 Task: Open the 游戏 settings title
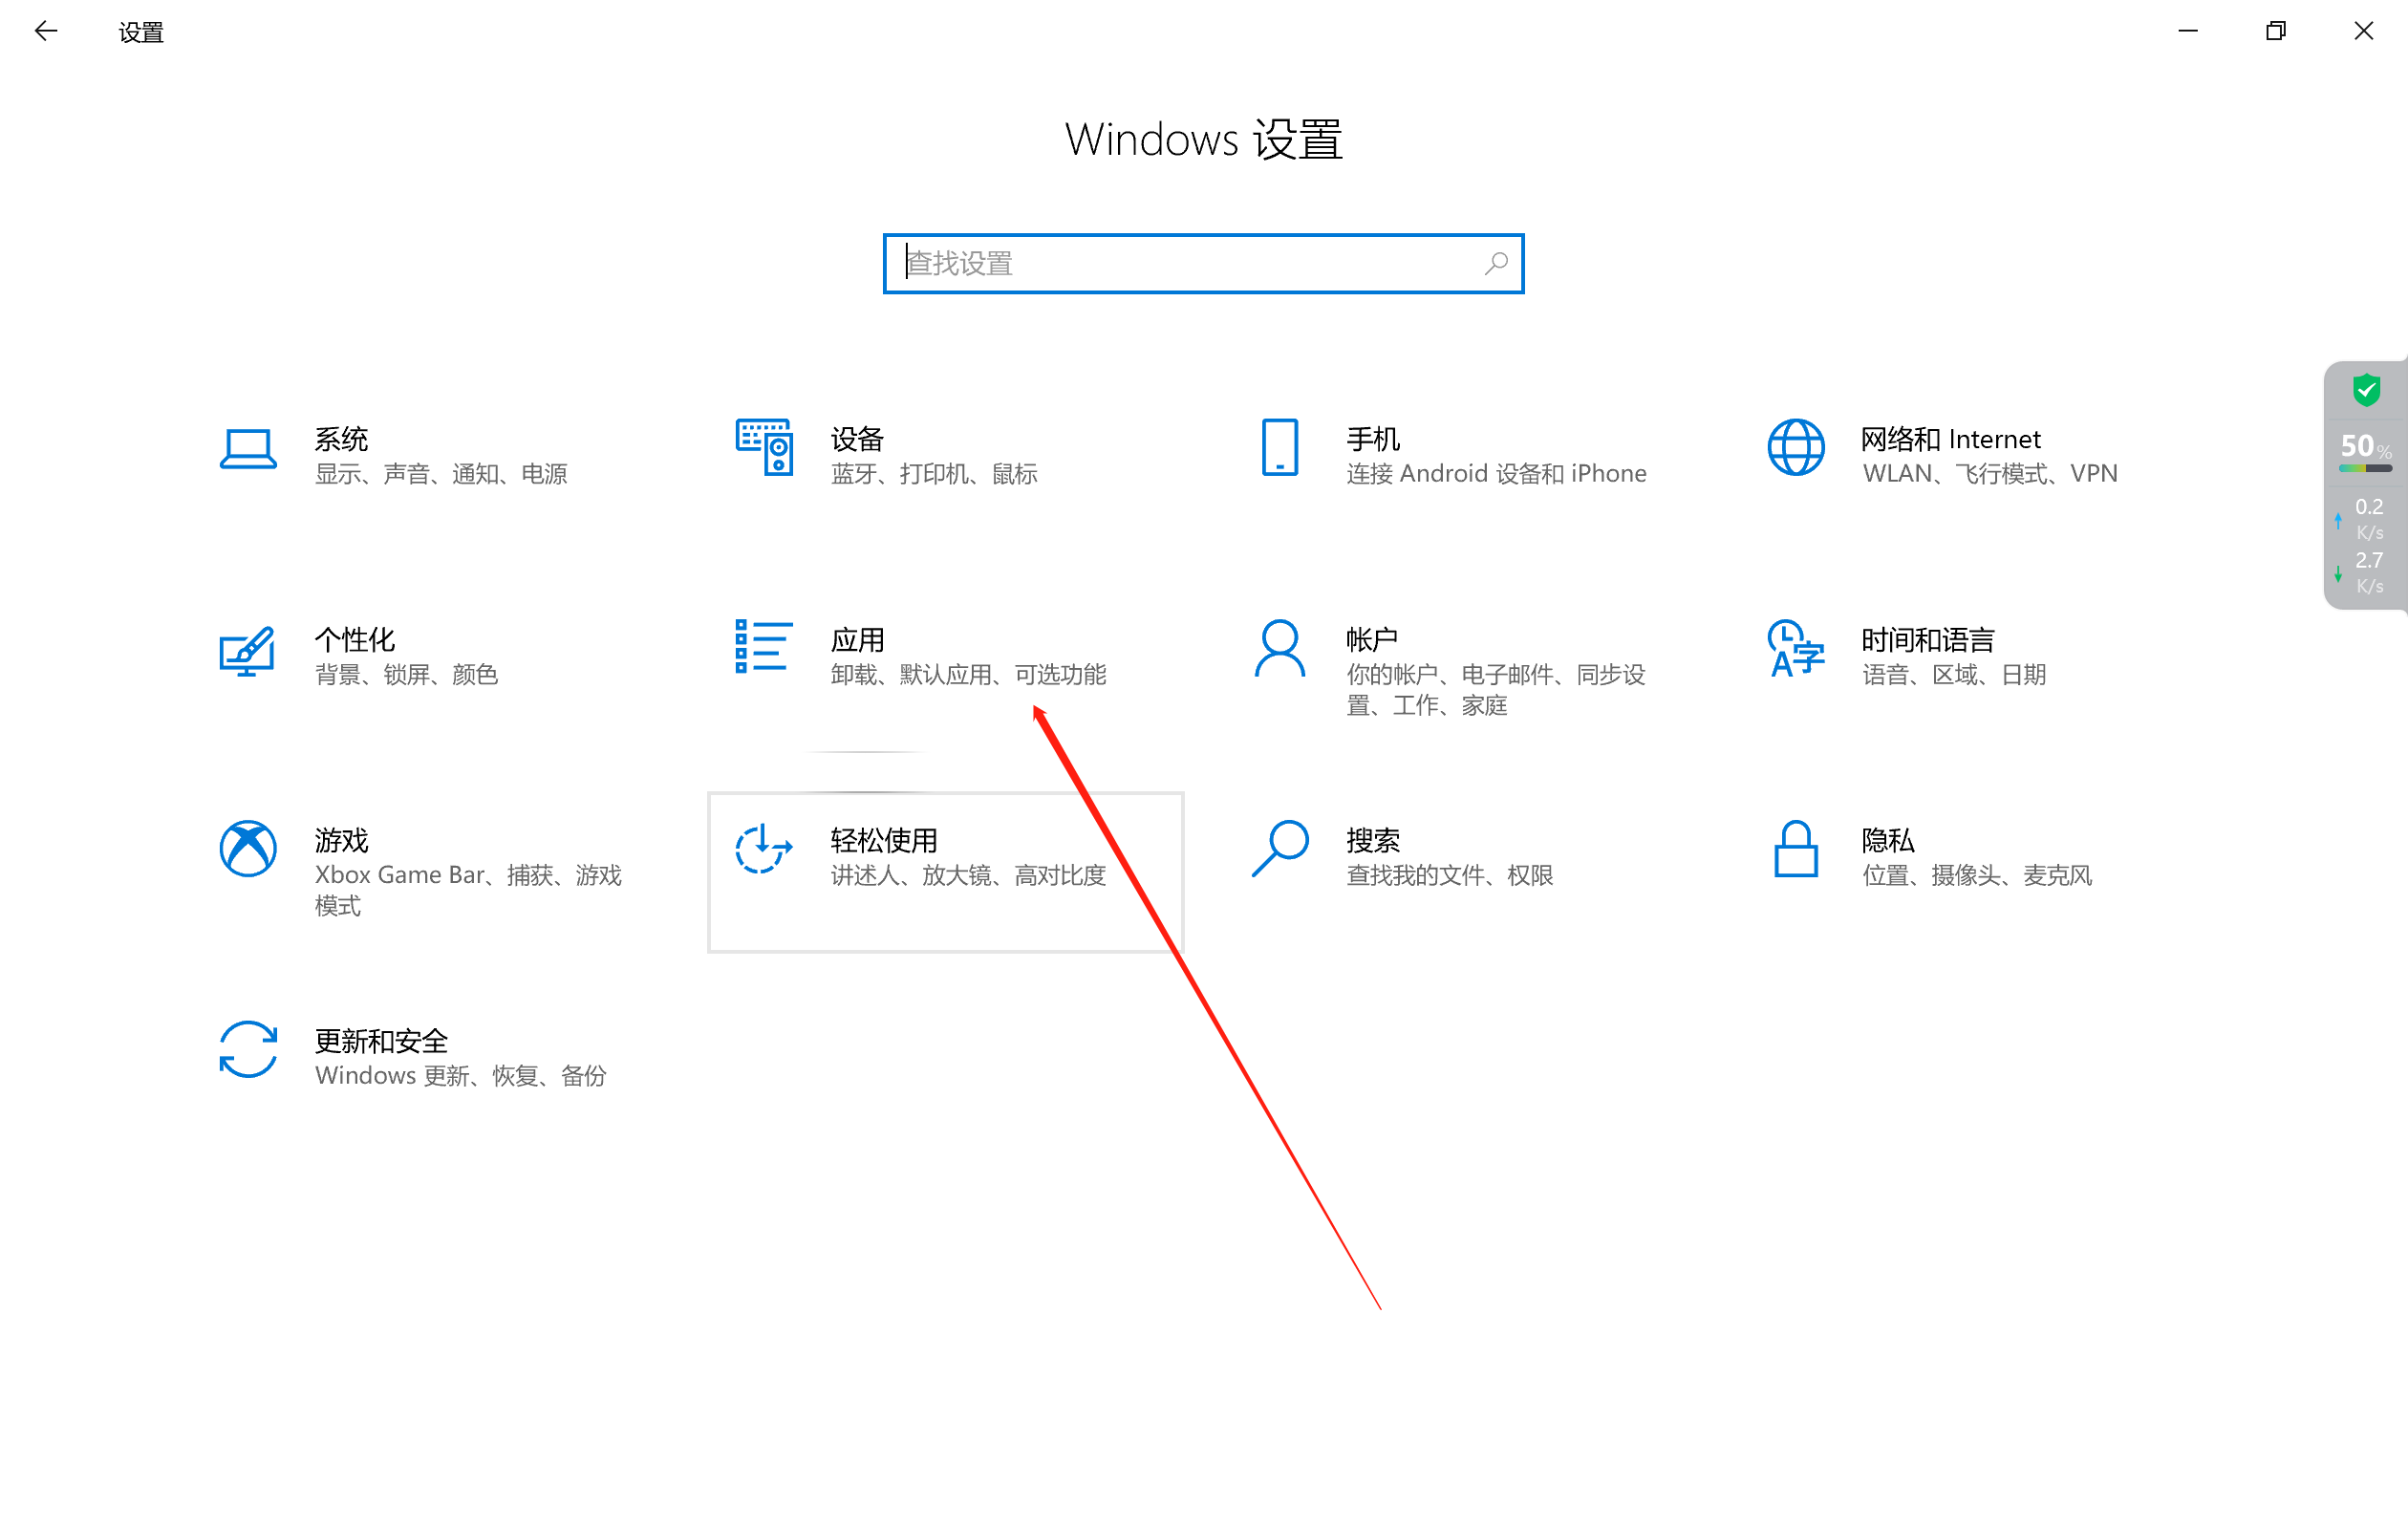click(x=341, y=840)
